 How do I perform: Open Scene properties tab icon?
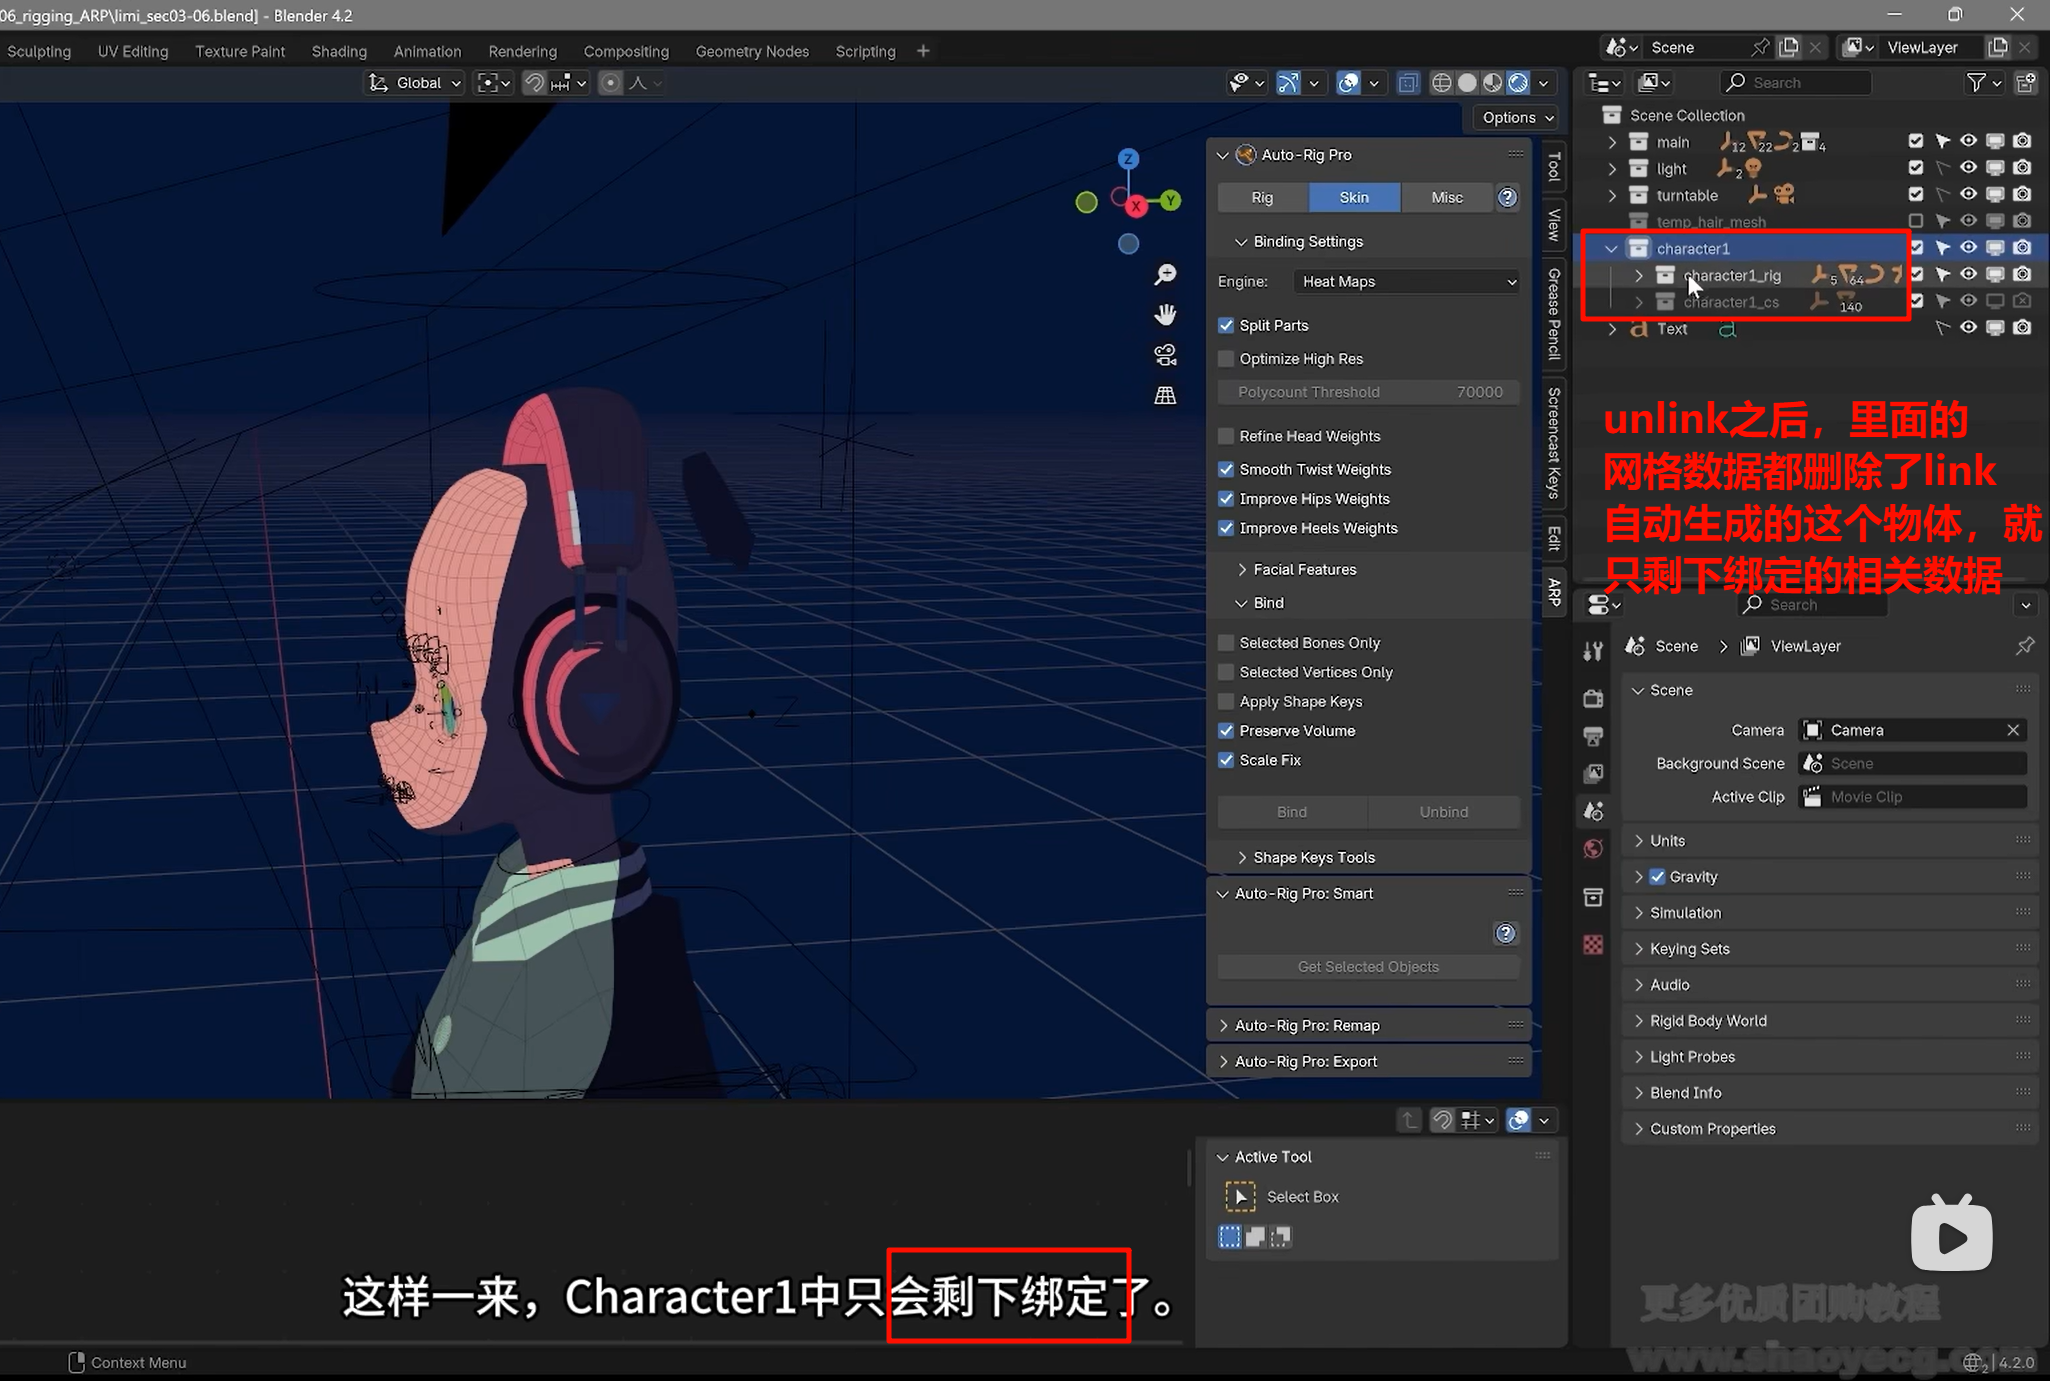coord(1593,810)
